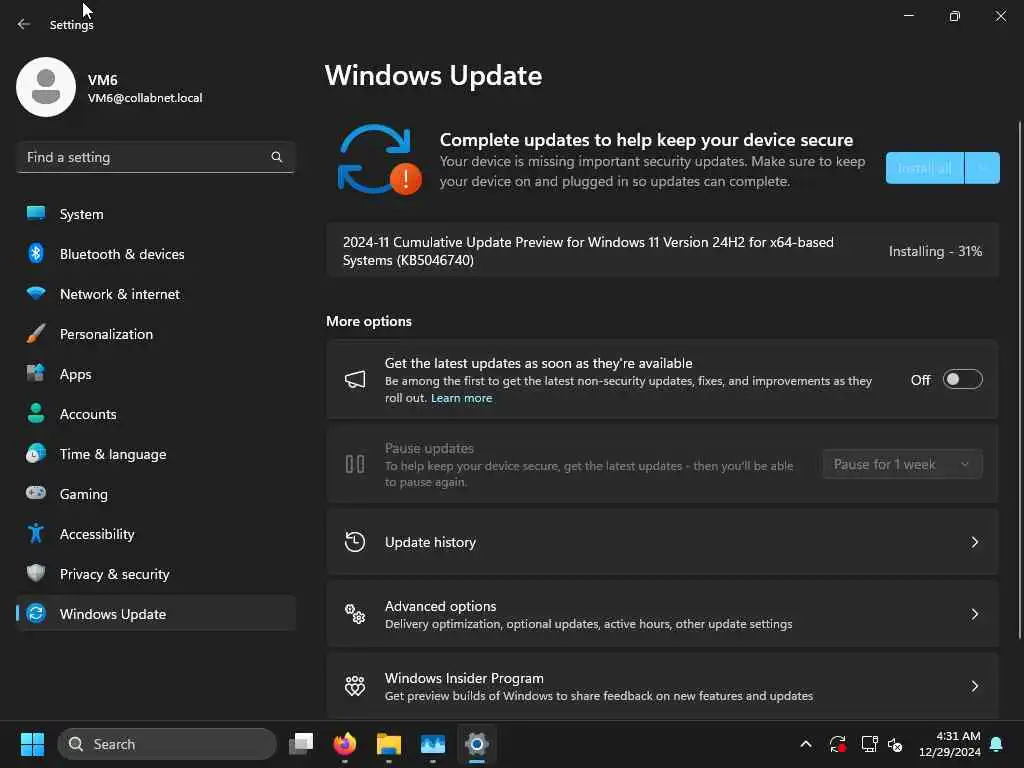Open notification bell in system tray
The height and width of the screenshot is (768, 1024).
[x=997, y=744]
